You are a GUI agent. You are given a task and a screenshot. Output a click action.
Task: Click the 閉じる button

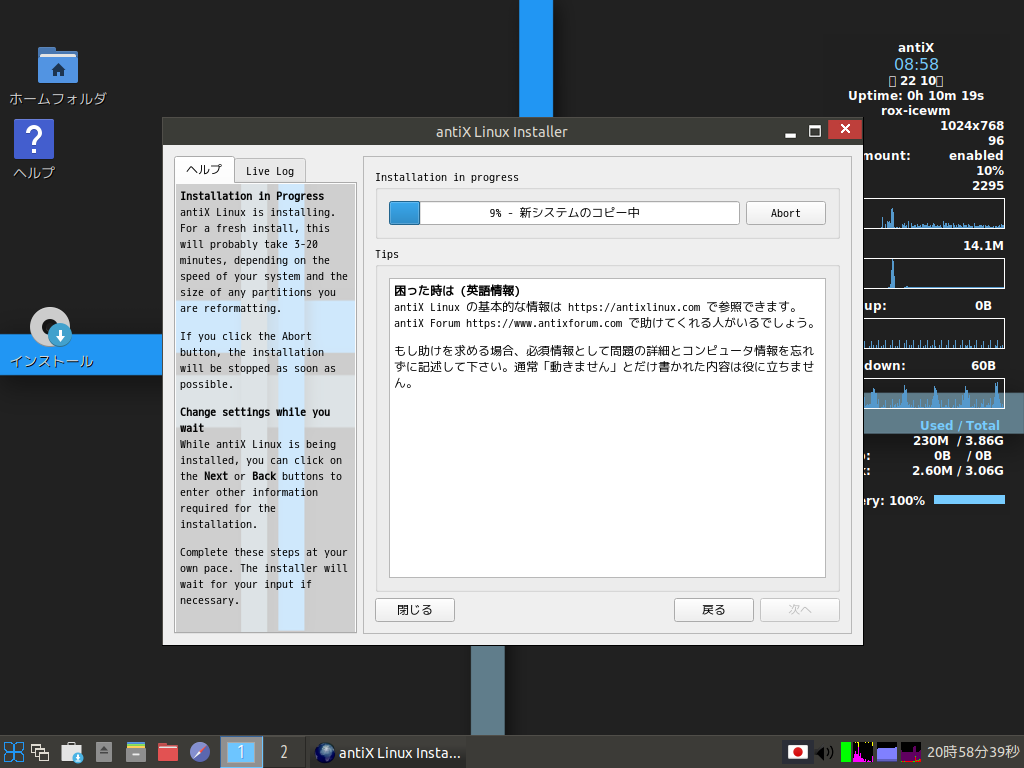pyautogui.click(x=415, y=610)
